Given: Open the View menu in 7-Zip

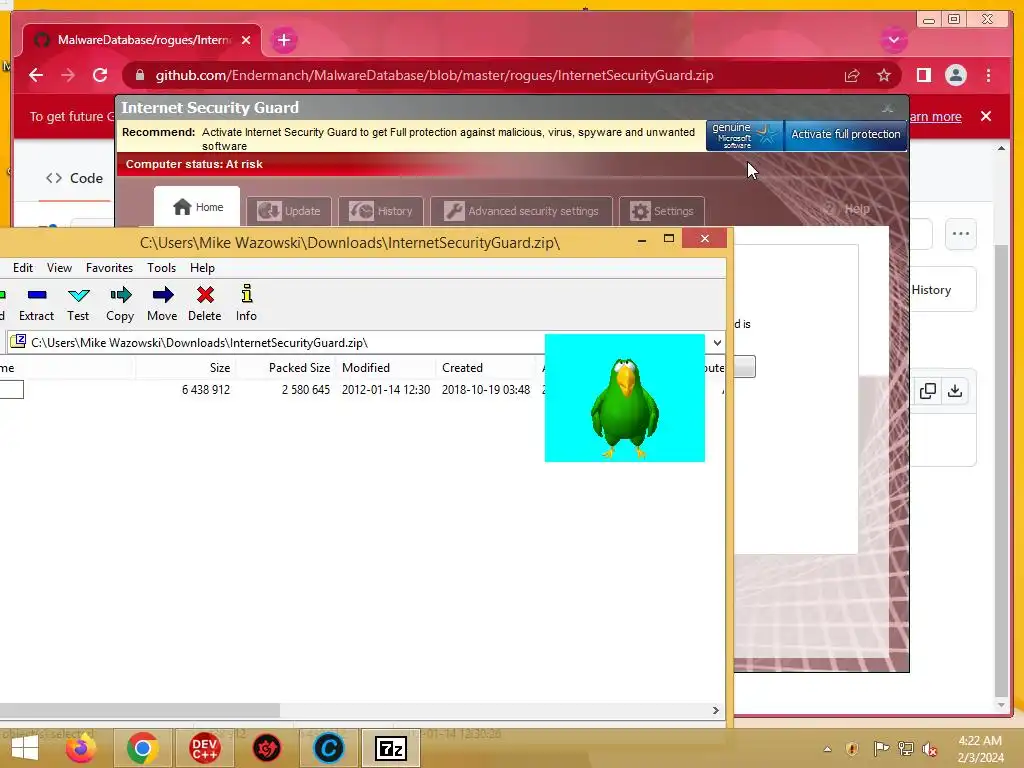Looking at the screenshot, I should click(59, 268).
